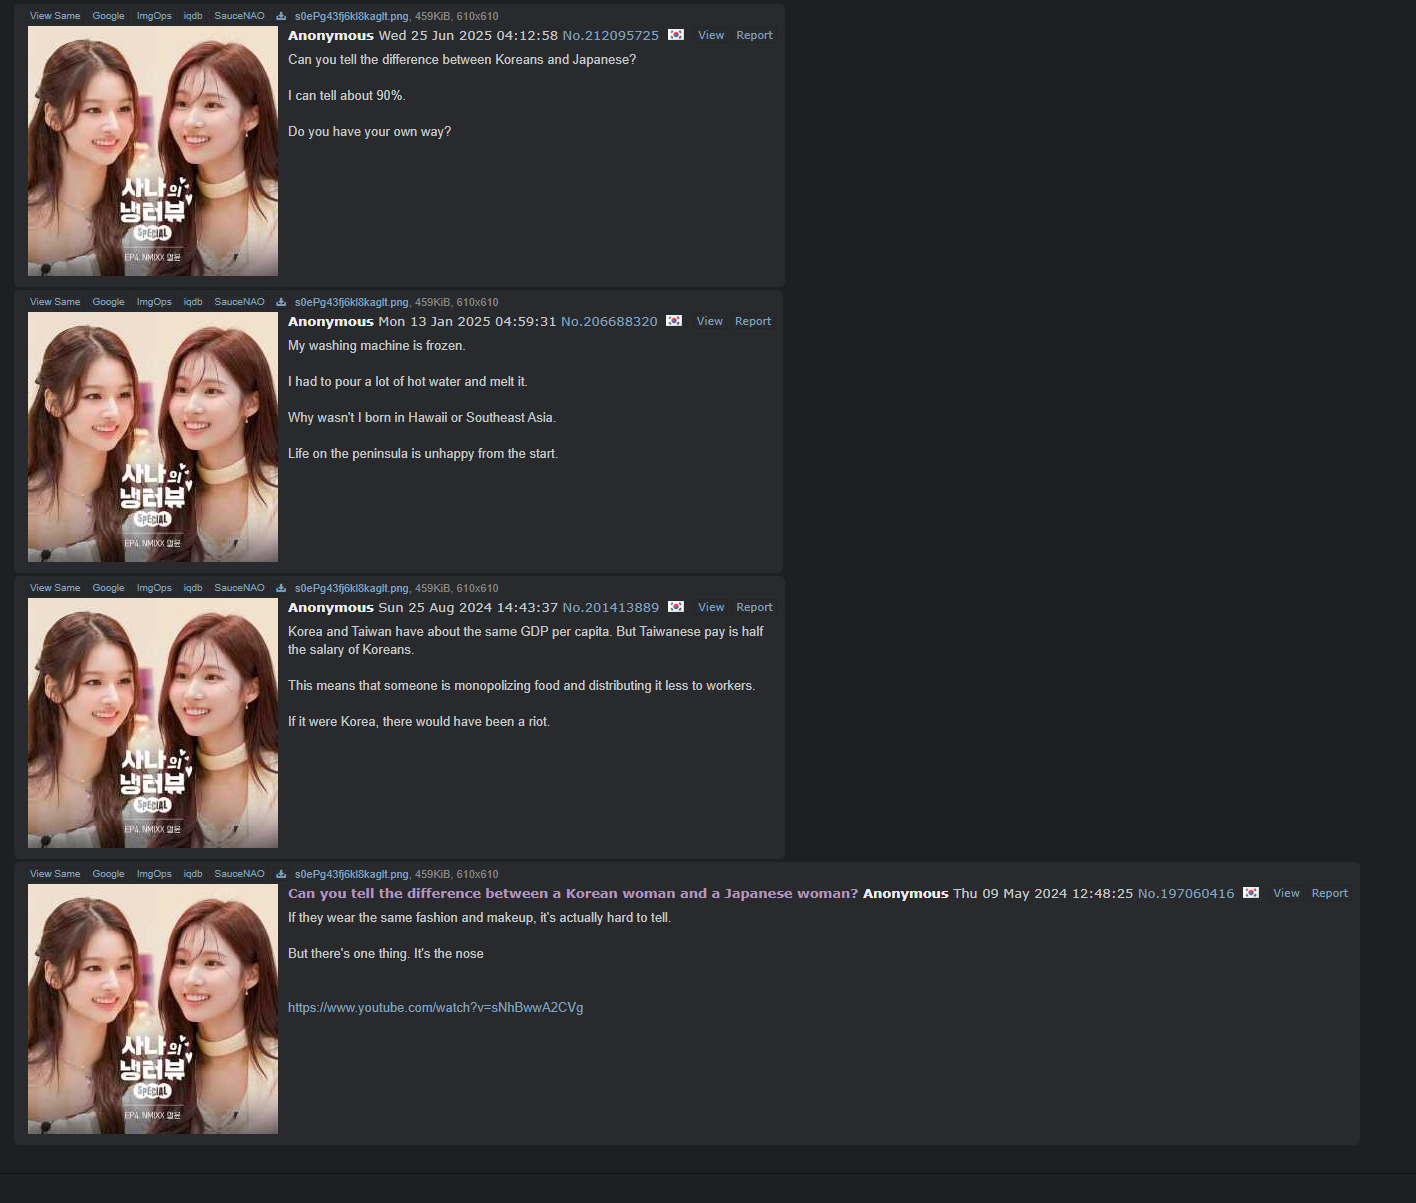The width and height of the screenshot is (1416, 1203).
Task: Click View next to post No.206688320
Action: tap(710, 321)
